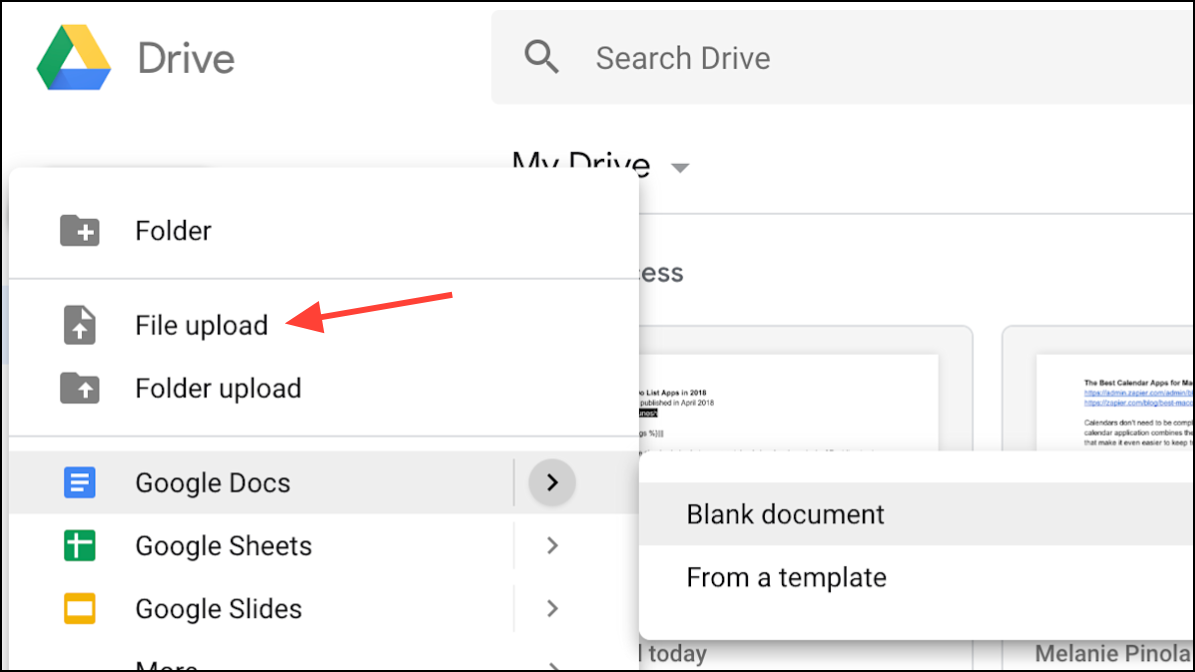Click the new Folder icon
Image resolution: width=1195 pixels, height=672 pixels.
tap(80, 230)
